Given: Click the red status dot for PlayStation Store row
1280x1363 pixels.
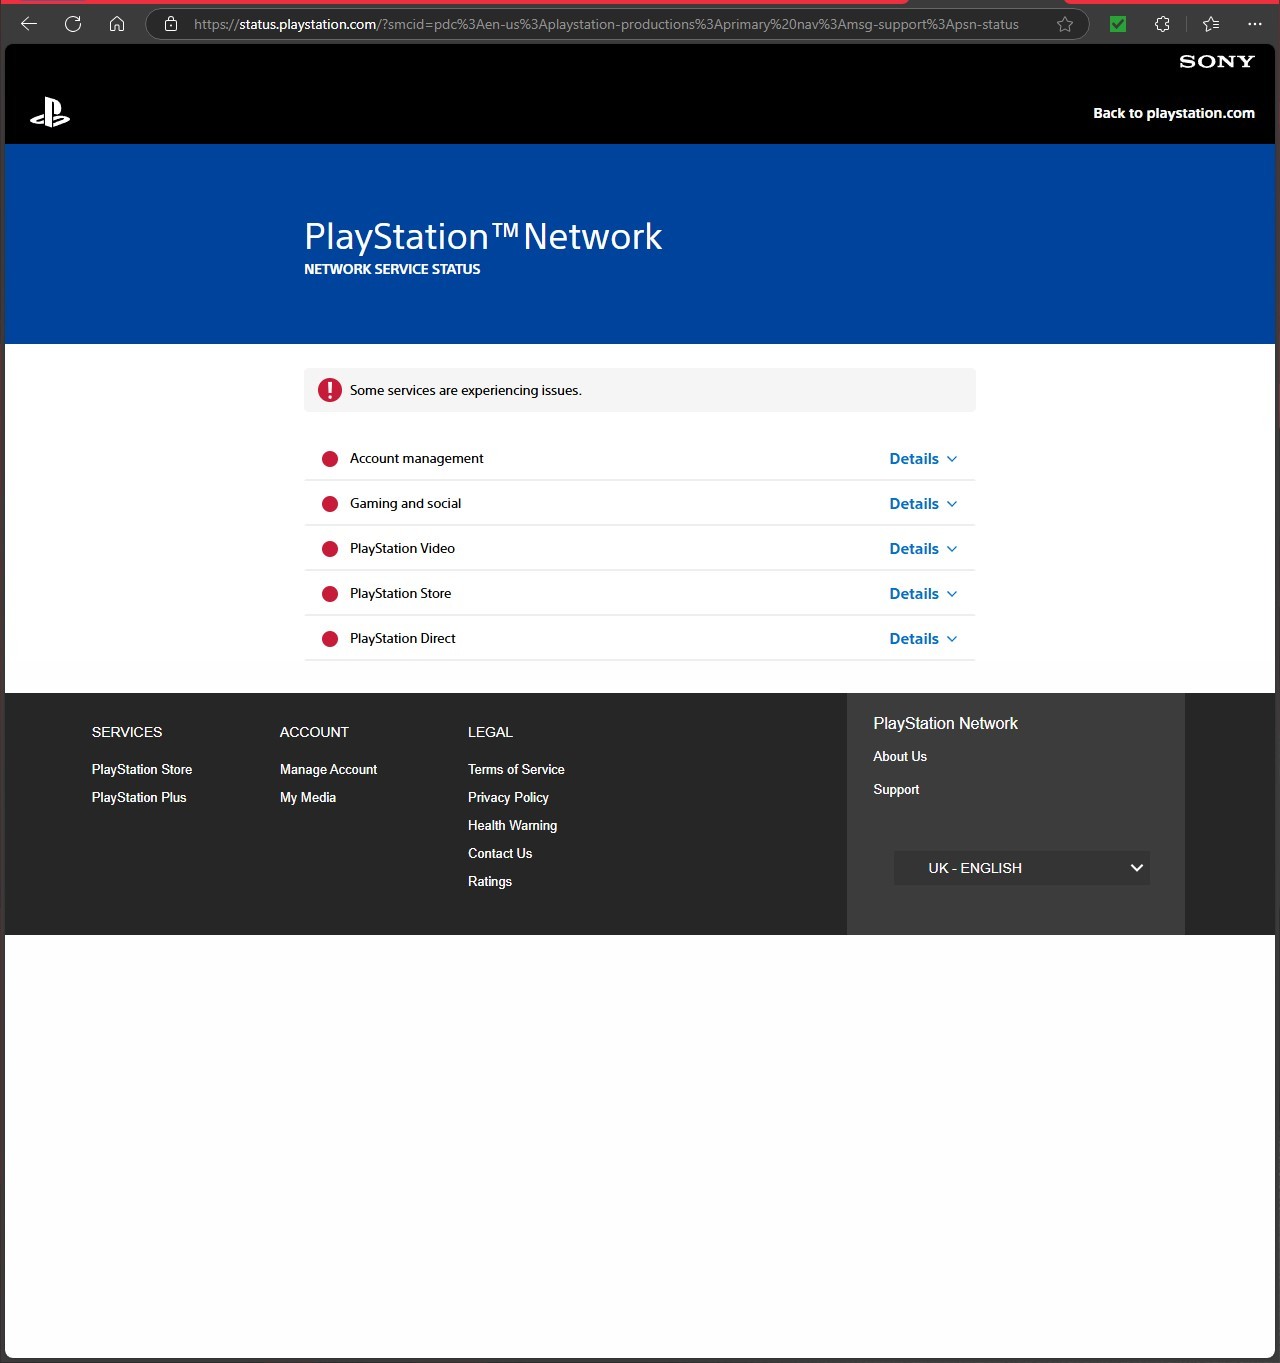Looking at the screenshot, I should pos(330,594).
